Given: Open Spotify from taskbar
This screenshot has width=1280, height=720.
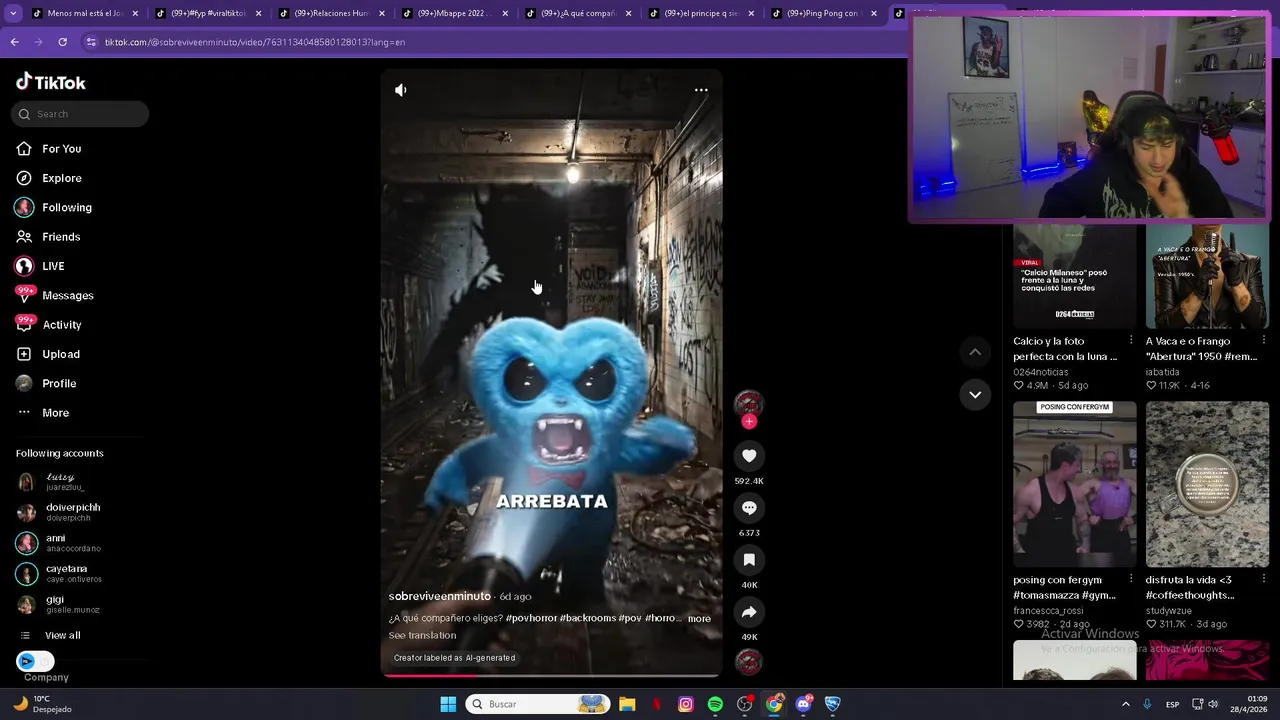Looking at the screenshot, I should (715, 704).
